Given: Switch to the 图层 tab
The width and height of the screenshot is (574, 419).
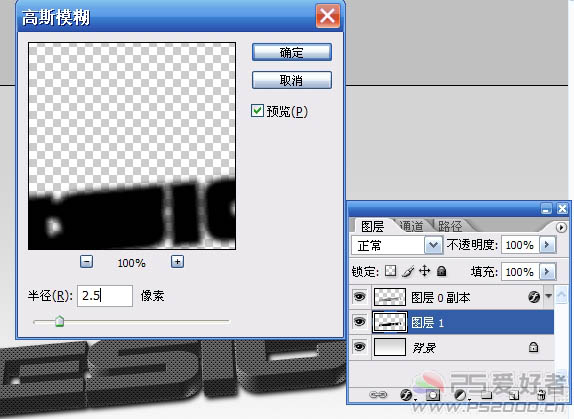Looking at the screenshot, I should click(372, 226).
